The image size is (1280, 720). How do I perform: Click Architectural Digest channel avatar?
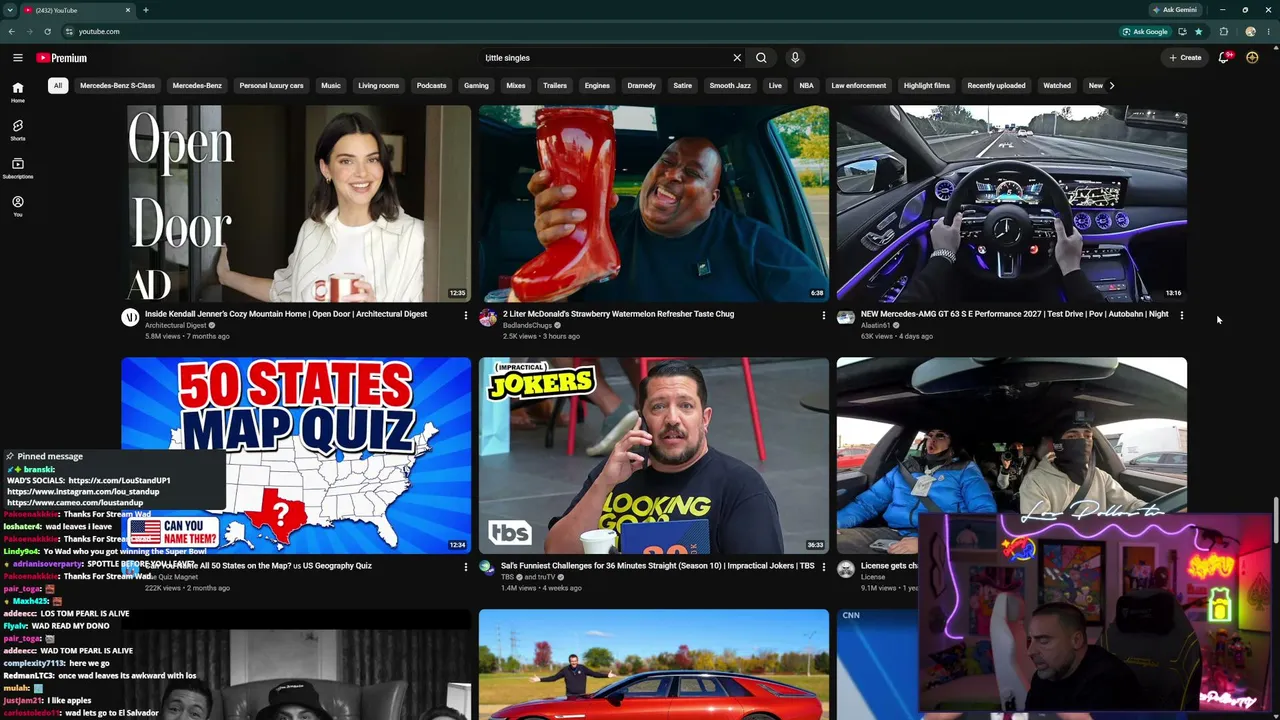pyautogui.click(x=130, y=318)
